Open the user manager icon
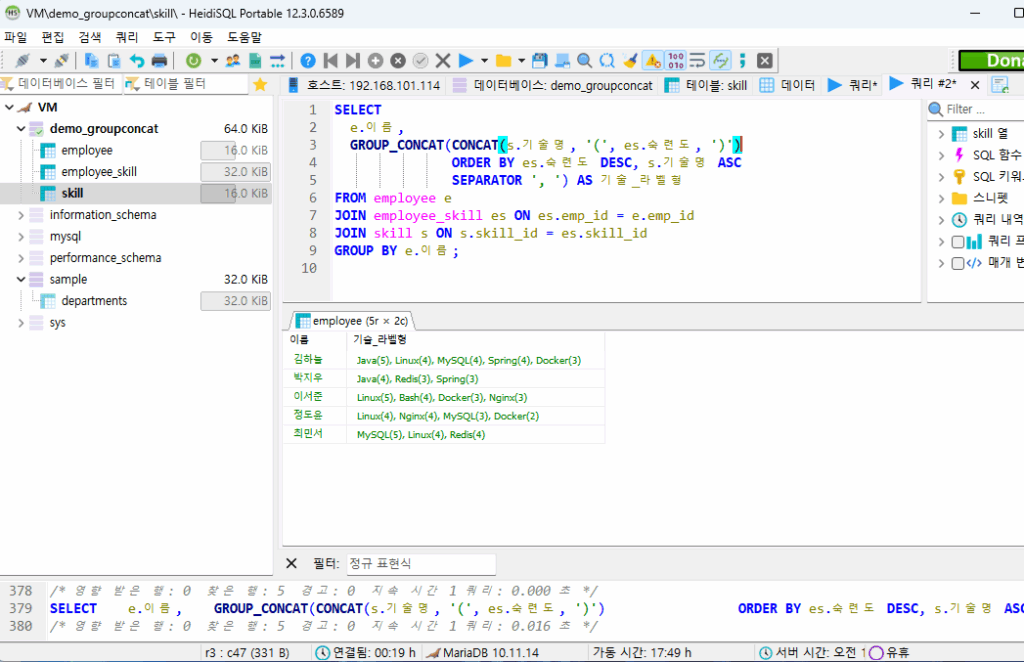1024x662 pixels. pos(232,61)
